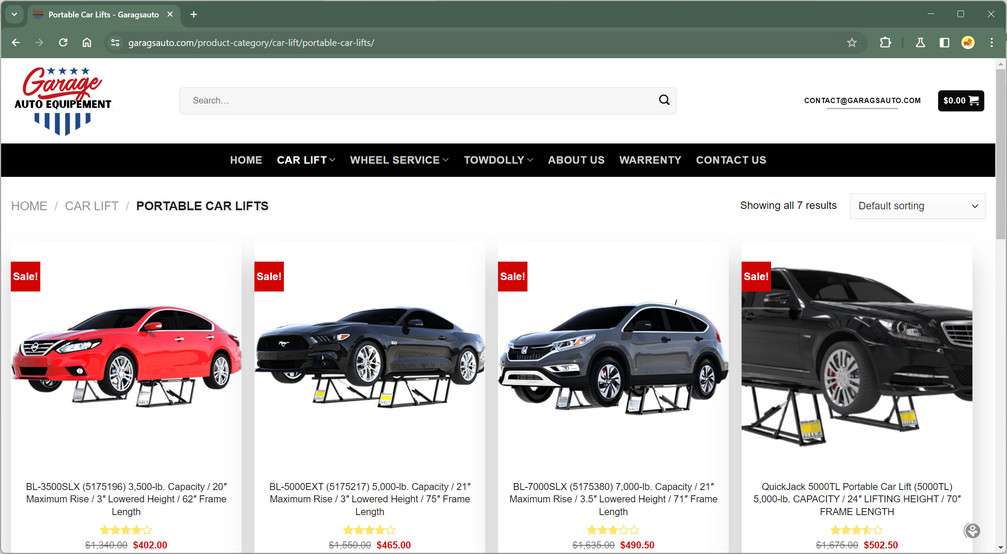Open the red Nissan sedan product image
This screenshot has height=554, width=1007.
coord(126,356)
